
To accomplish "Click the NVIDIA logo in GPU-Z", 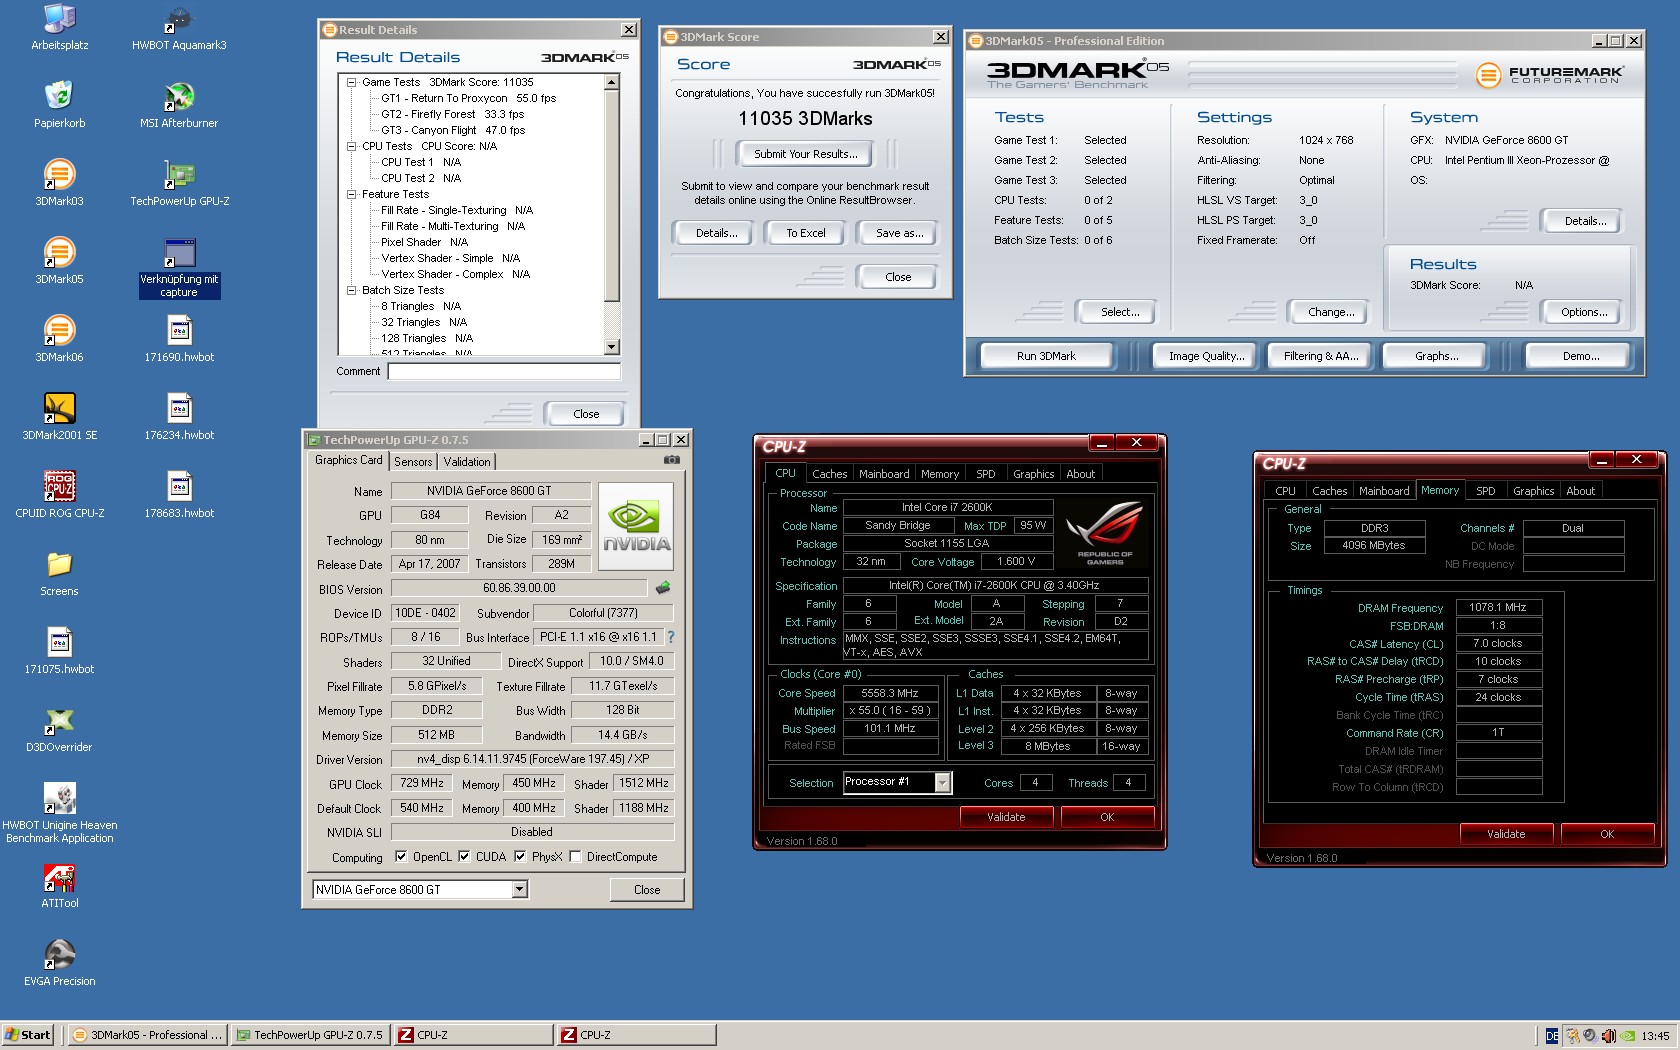I will pyautogui.click(x=636, y=526).
